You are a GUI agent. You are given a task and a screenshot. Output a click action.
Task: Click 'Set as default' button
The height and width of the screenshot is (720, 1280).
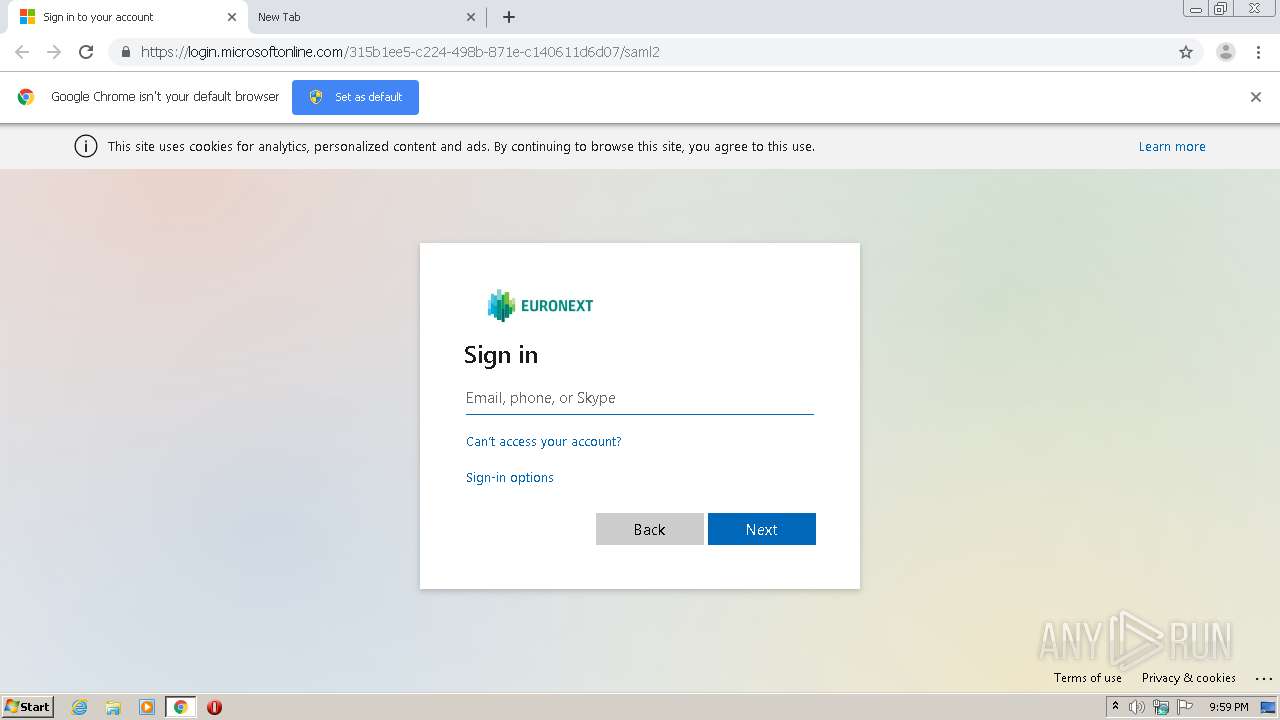[355, 97]
